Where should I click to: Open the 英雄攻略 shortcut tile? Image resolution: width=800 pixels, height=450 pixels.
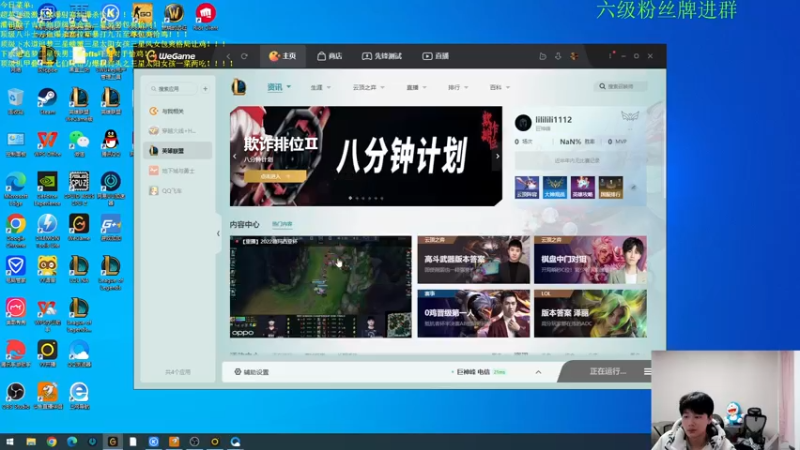point(583,187)
